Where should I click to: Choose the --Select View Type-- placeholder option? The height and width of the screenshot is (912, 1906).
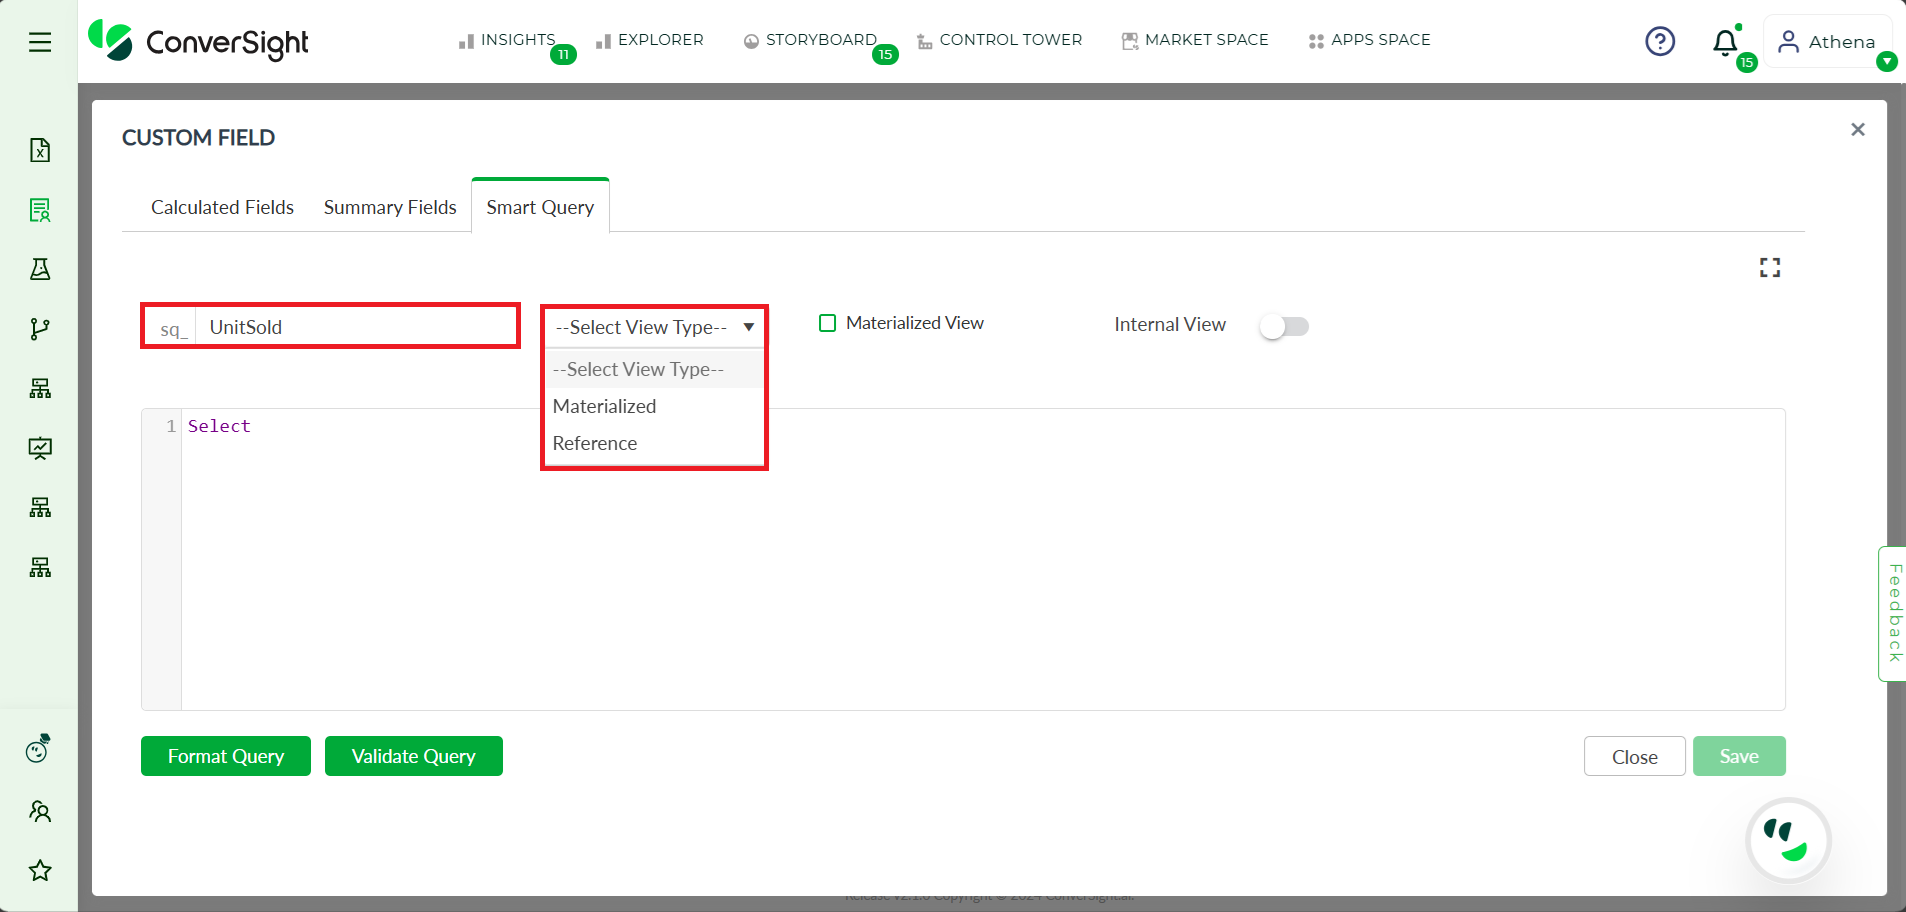pos(654,369)
